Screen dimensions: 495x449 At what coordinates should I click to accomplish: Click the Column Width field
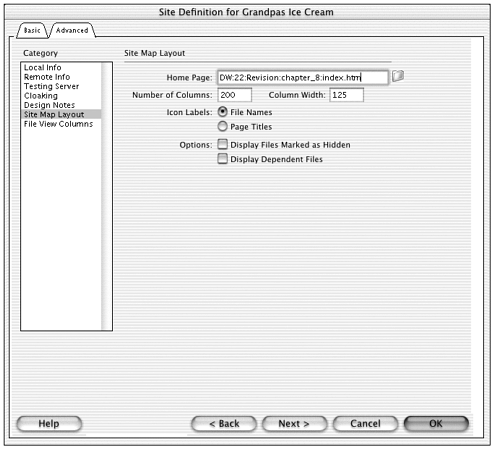coord(346,95)
